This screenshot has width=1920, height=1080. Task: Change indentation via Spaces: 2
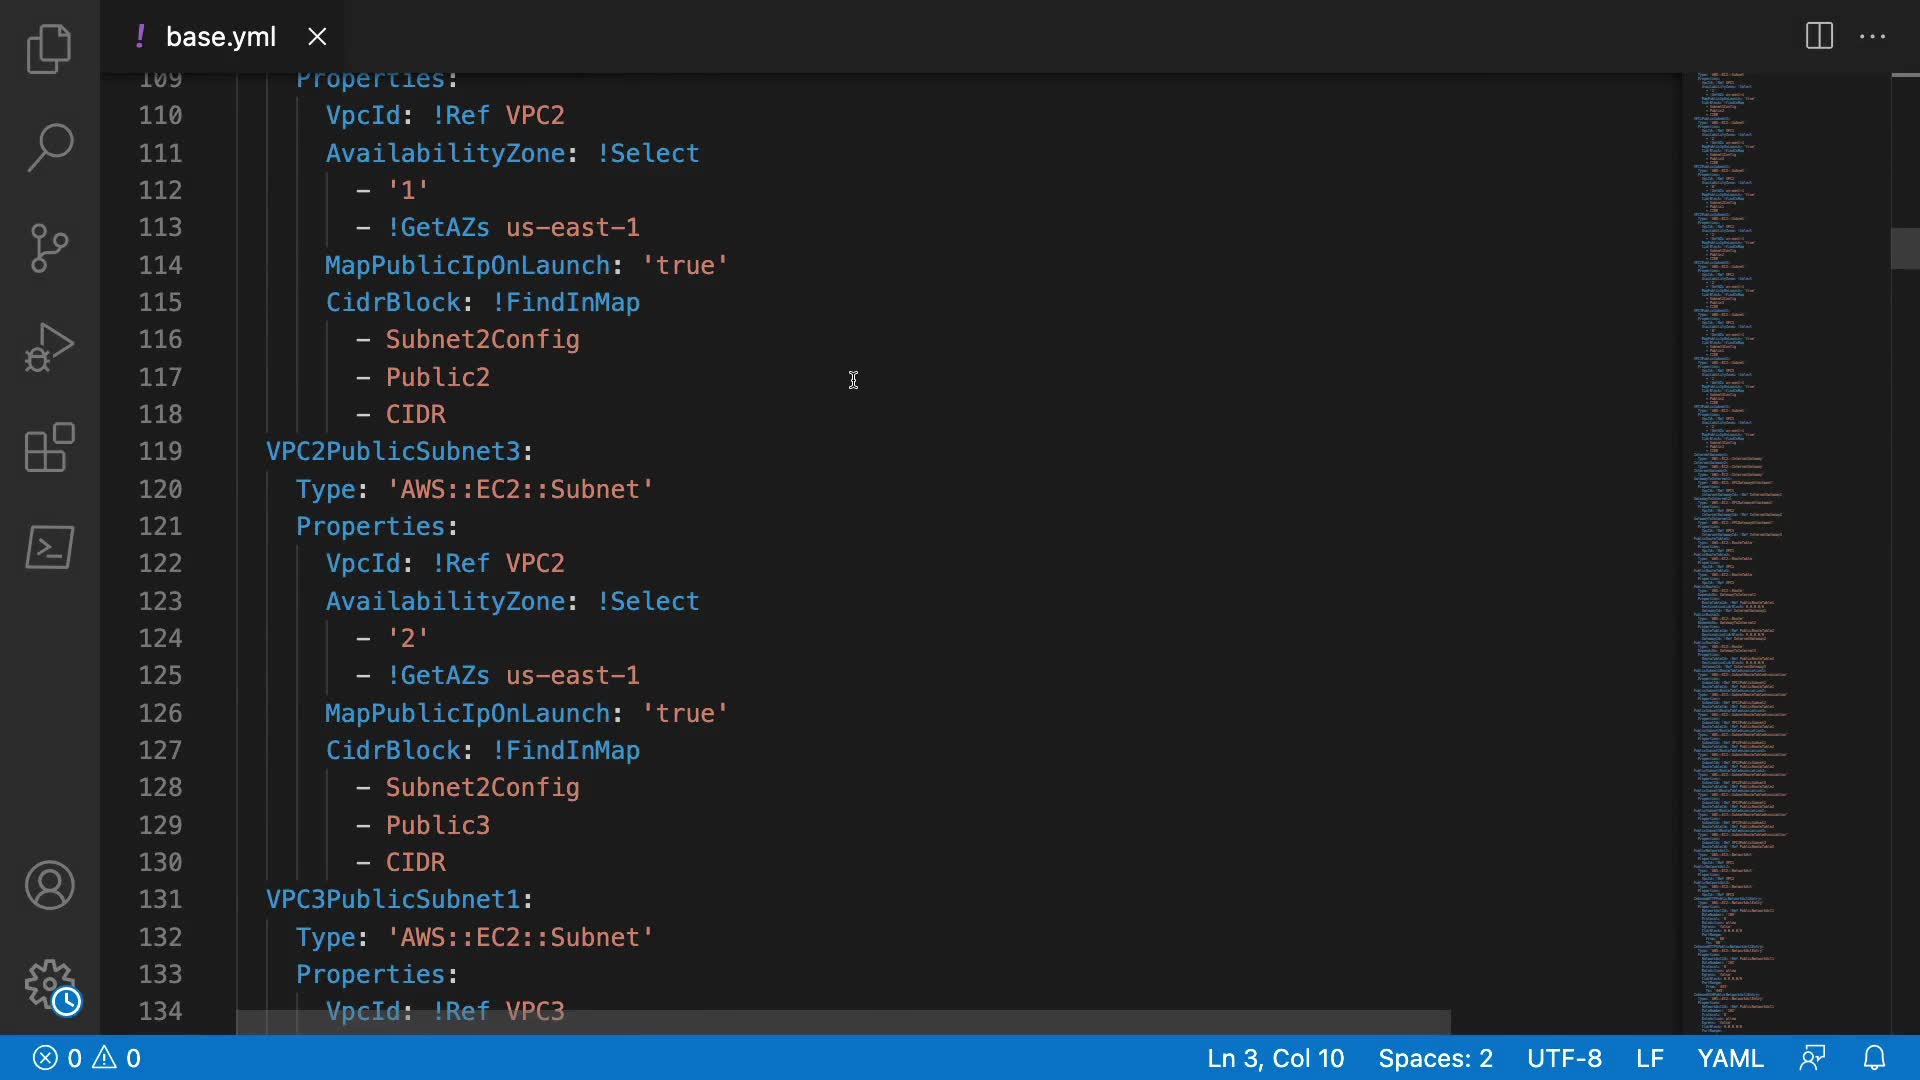pos(1435,1058)
